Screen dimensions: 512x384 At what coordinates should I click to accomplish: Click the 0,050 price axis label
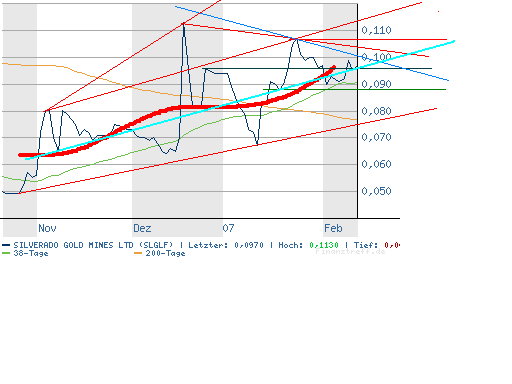click(376, 191)
